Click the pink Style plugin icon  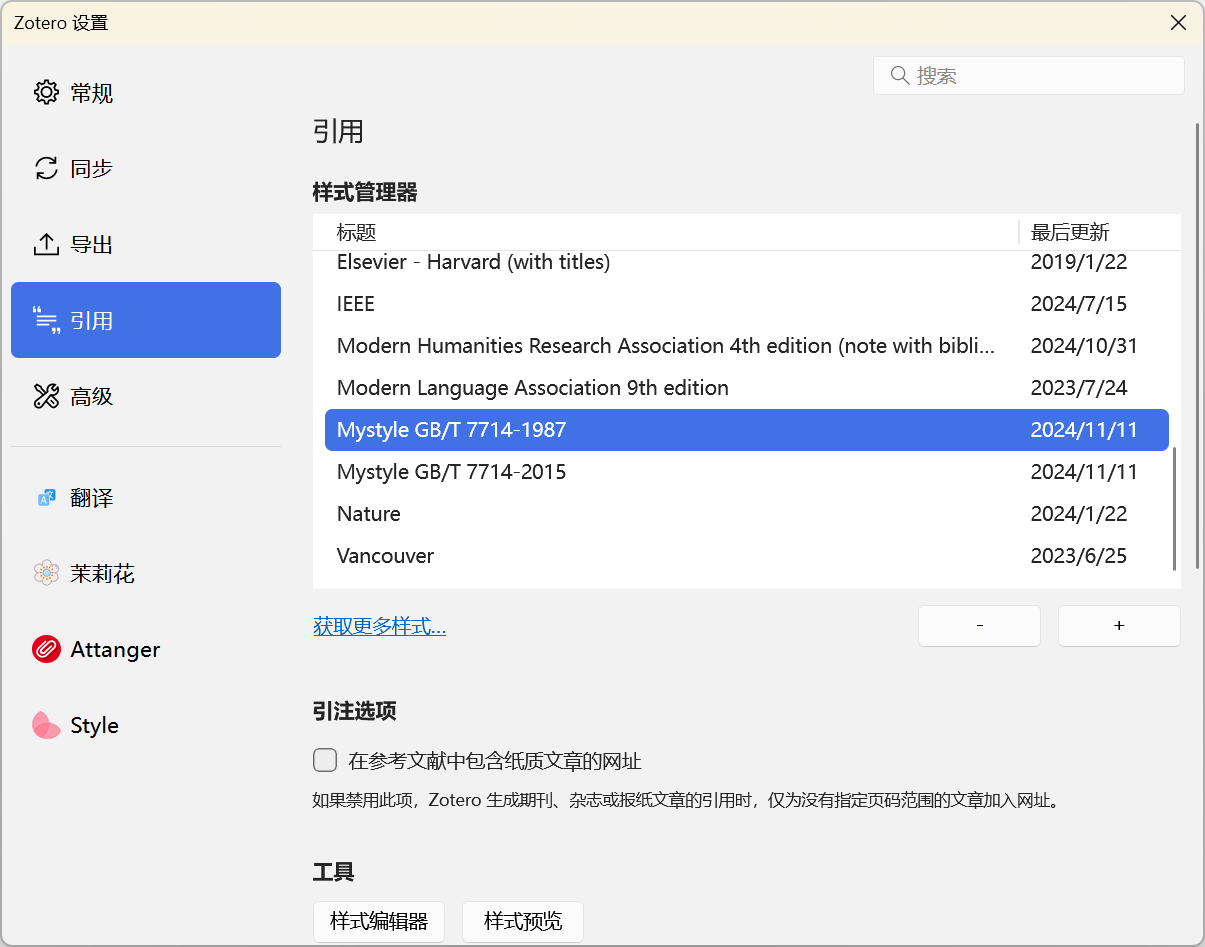point(46,725)
